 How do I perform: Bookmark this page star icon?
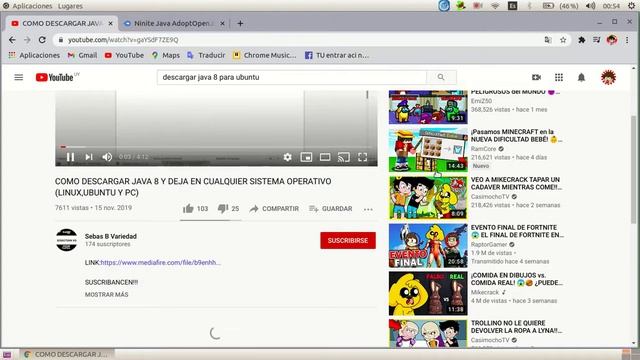click(x=563, y=40)
